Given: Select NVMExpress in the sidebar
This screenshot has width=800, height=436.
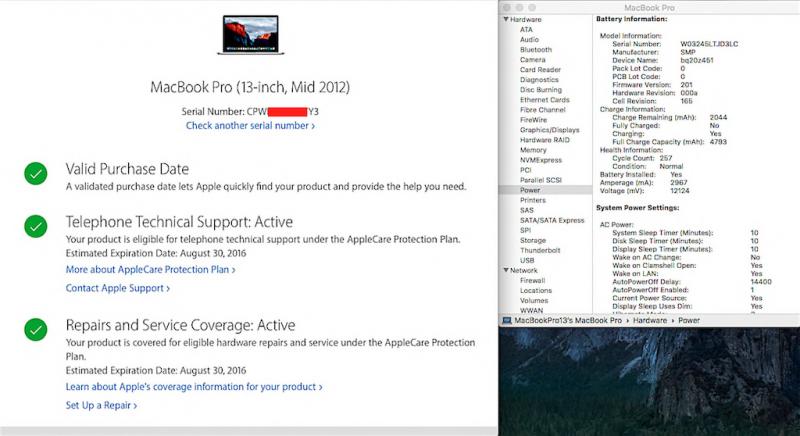Looking at the screenshot, I should (541, 160).
